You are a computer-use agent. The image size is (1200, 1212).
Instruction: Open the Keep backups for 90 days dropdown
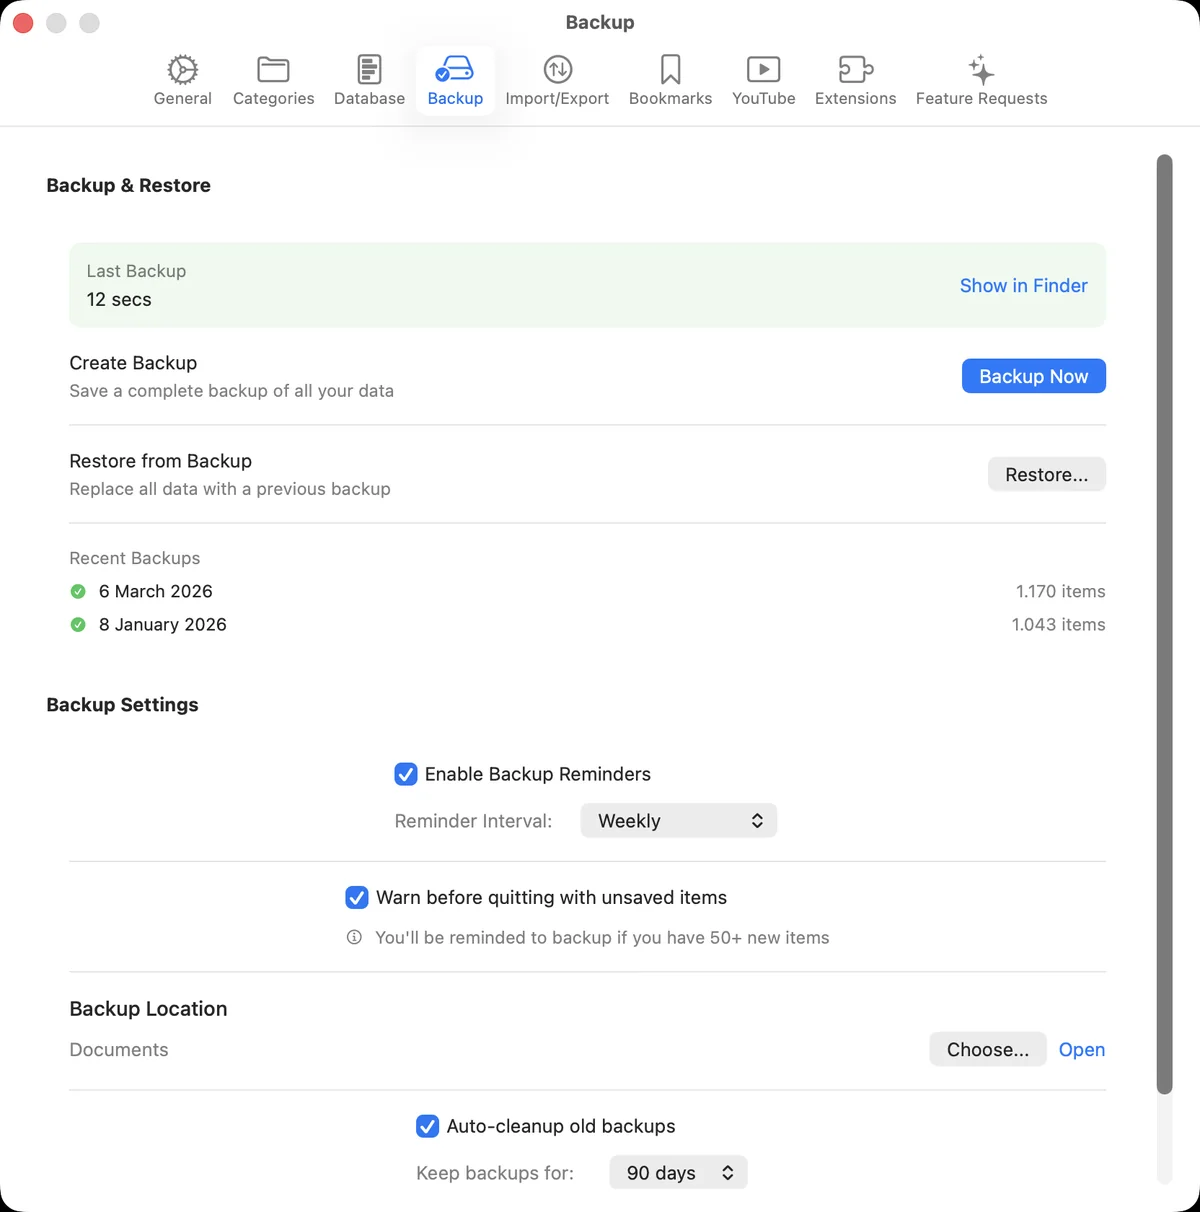click(679, 1173)
